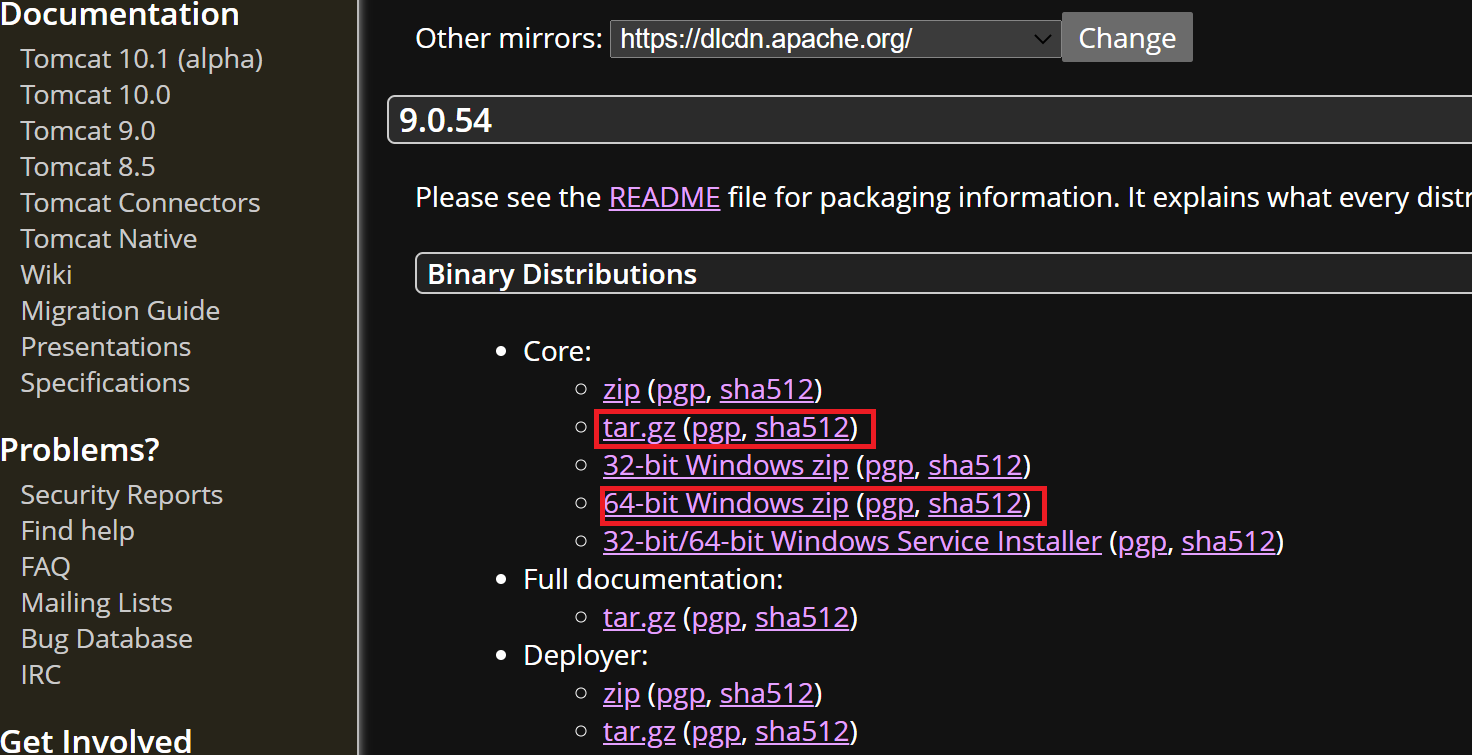Go to Tomcat Connectors page

(x=140, y=203)
